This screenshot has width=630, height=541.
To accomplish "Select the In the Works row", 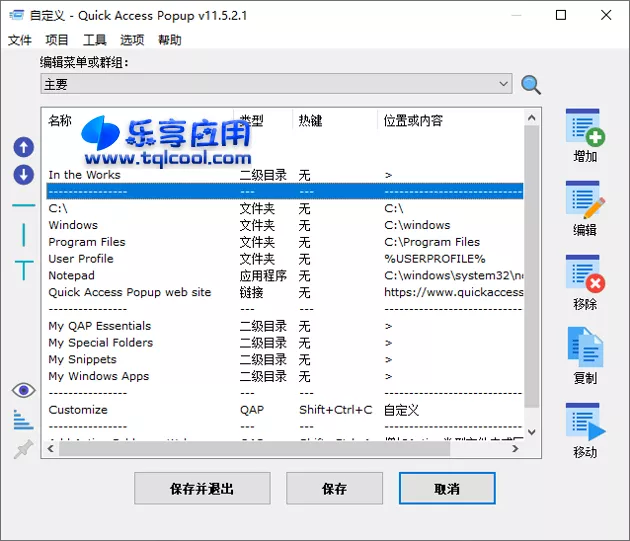I will point(285,175).
